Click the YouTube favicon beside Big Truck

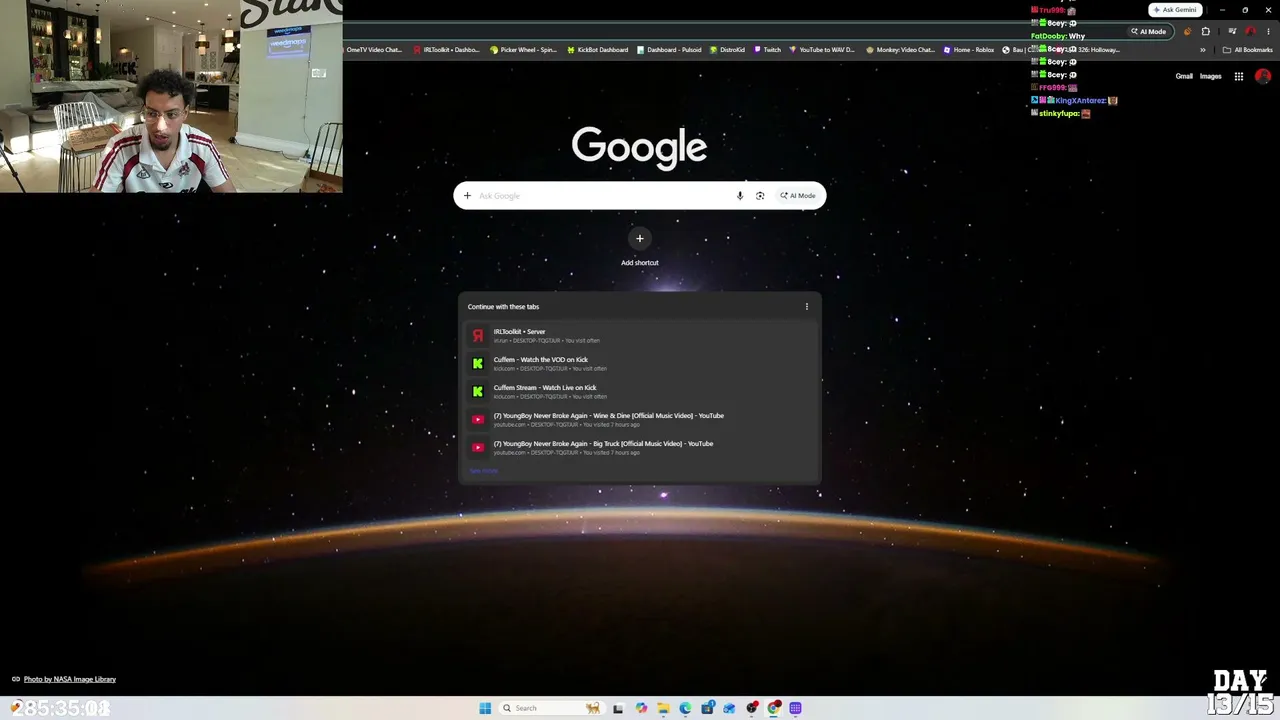[478, 448]
